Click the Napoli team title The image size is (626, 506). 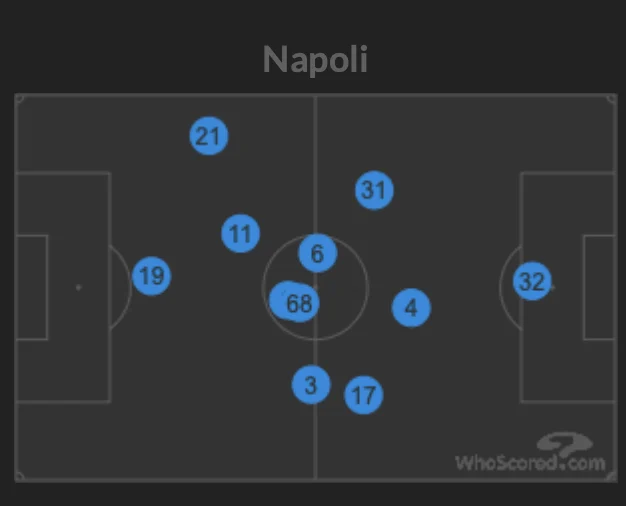tap(314, 59)
